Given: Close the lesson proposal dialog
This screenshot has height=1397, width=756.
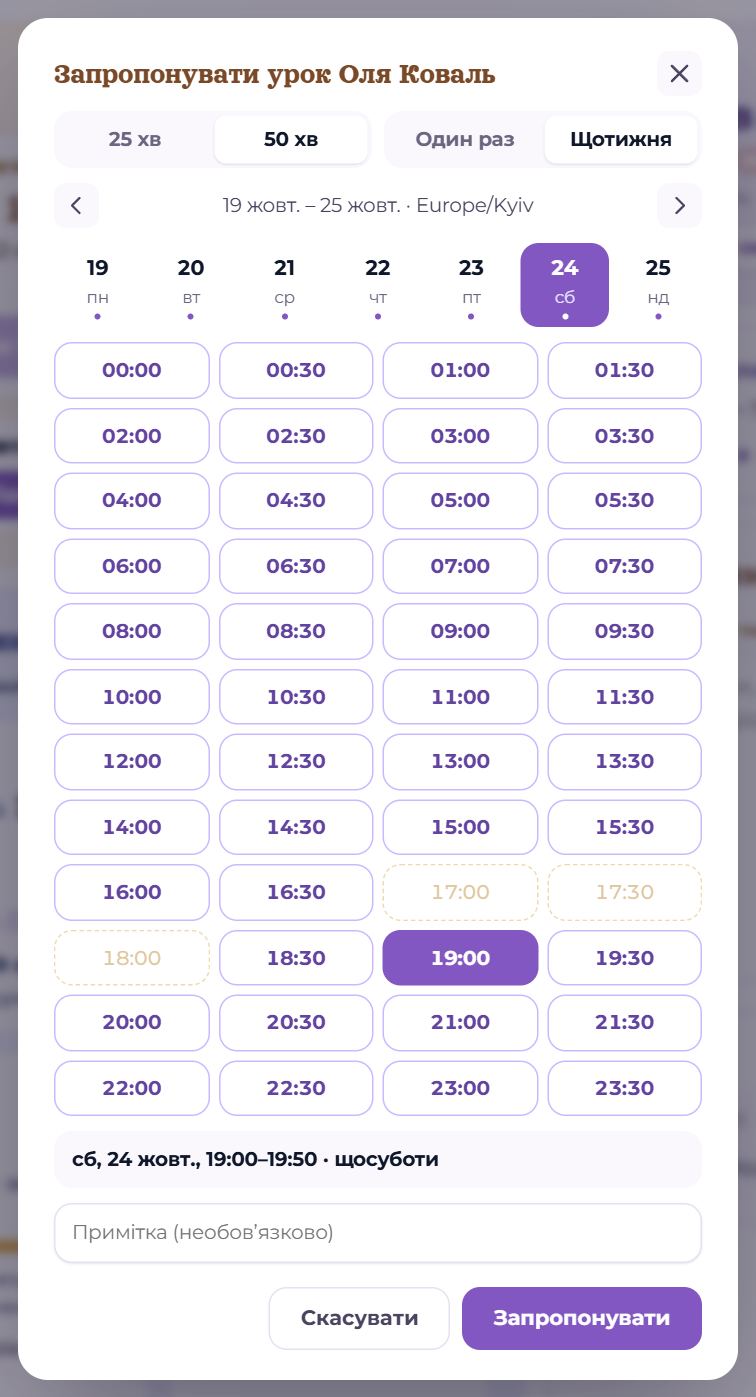Looking at the screenshot, I should coord(679,73).
